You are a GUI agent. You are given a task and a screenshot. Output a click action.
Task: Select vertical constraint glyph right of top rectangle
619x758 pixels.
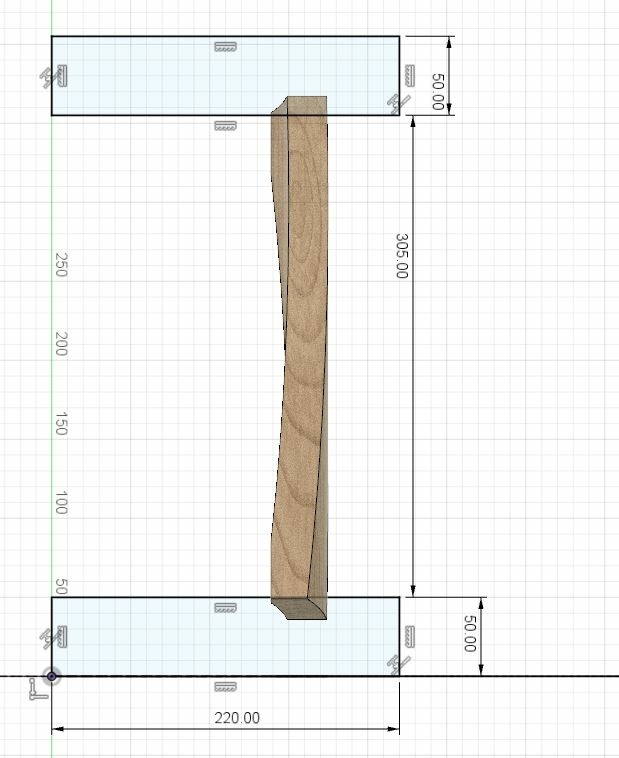[x=410, y=76]
